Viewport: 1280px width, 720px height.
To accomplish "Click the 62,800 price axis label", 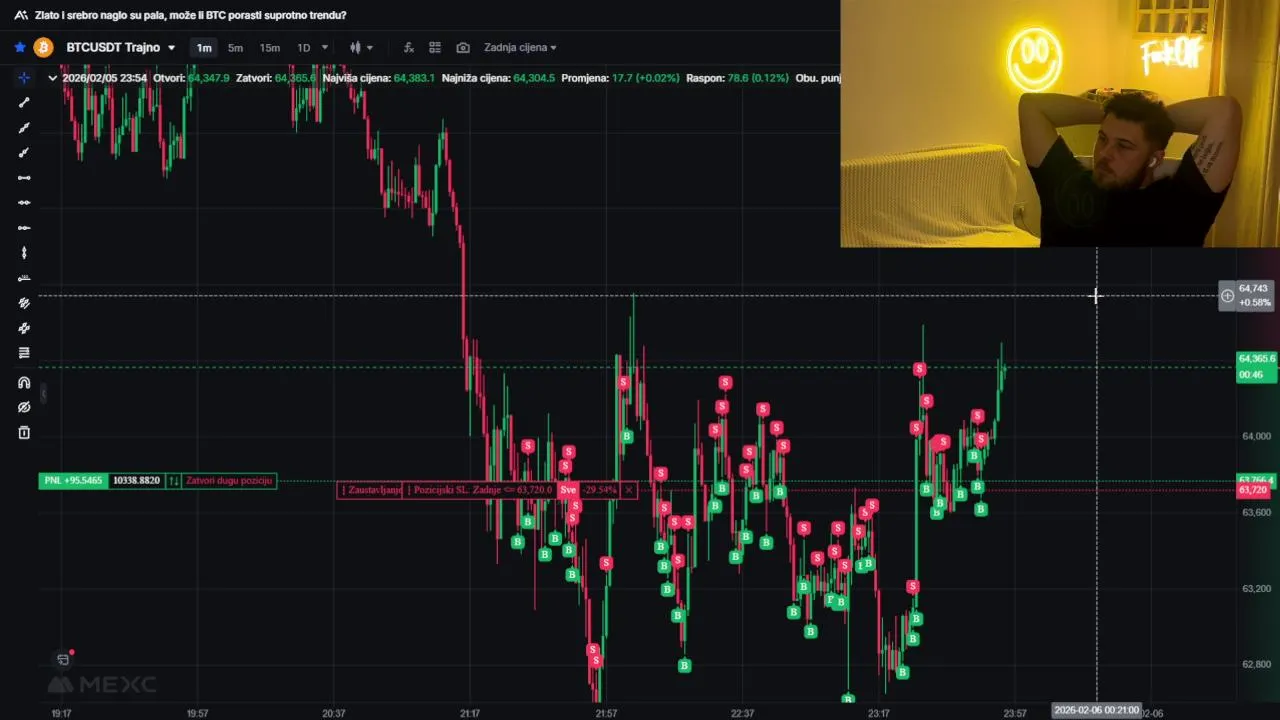I will click(1256, 664).
